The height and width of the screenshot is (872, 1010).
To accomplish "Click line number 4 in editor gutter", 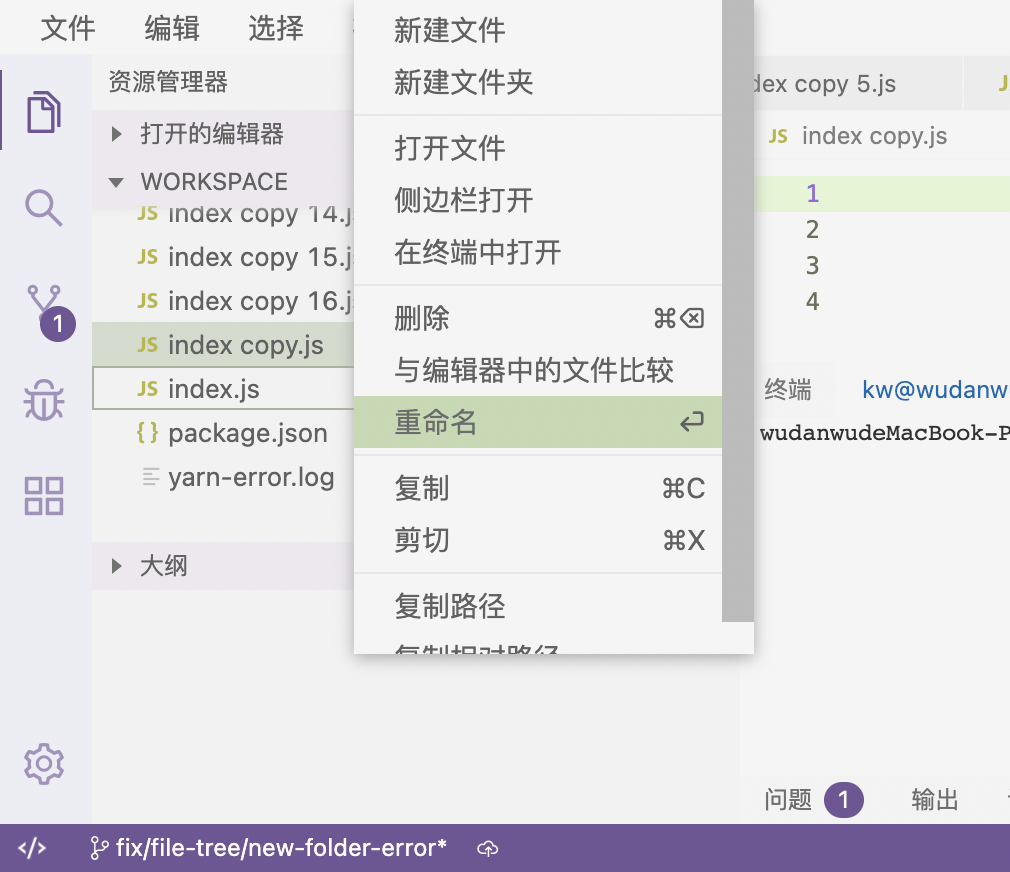I will (x=812, y=301).
